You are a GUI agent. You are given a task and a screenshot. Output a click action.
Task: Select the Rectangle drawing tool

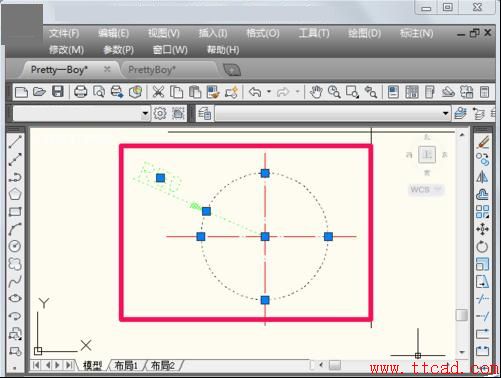(x=15, y=211)
